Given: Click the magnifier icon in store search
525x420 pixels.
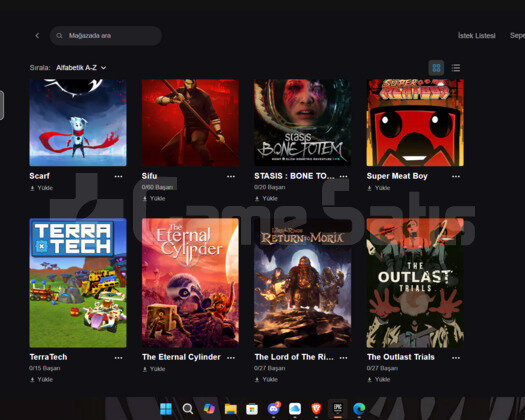Looking at the screenshot, I should click(59, 36).
